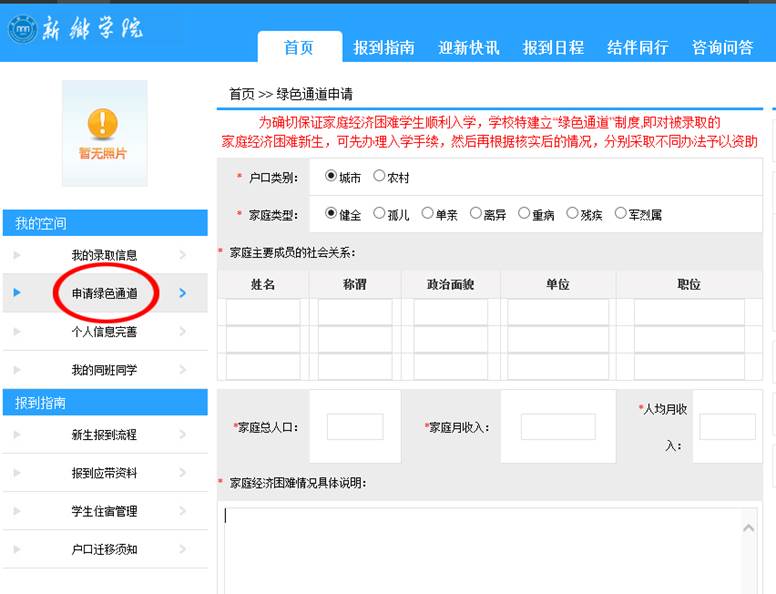776x594 pixels.
Task: Open 申请绿色通道 in sidebar
Action: click(104, 293)
